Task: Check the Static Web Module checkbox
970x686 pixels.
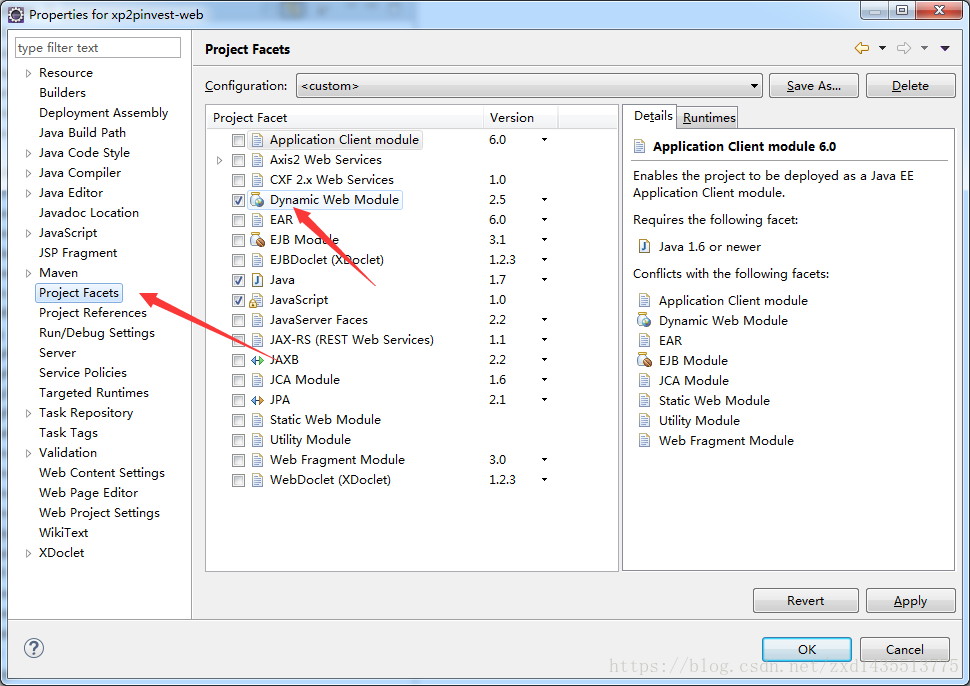Action: [x=238, y=420]
